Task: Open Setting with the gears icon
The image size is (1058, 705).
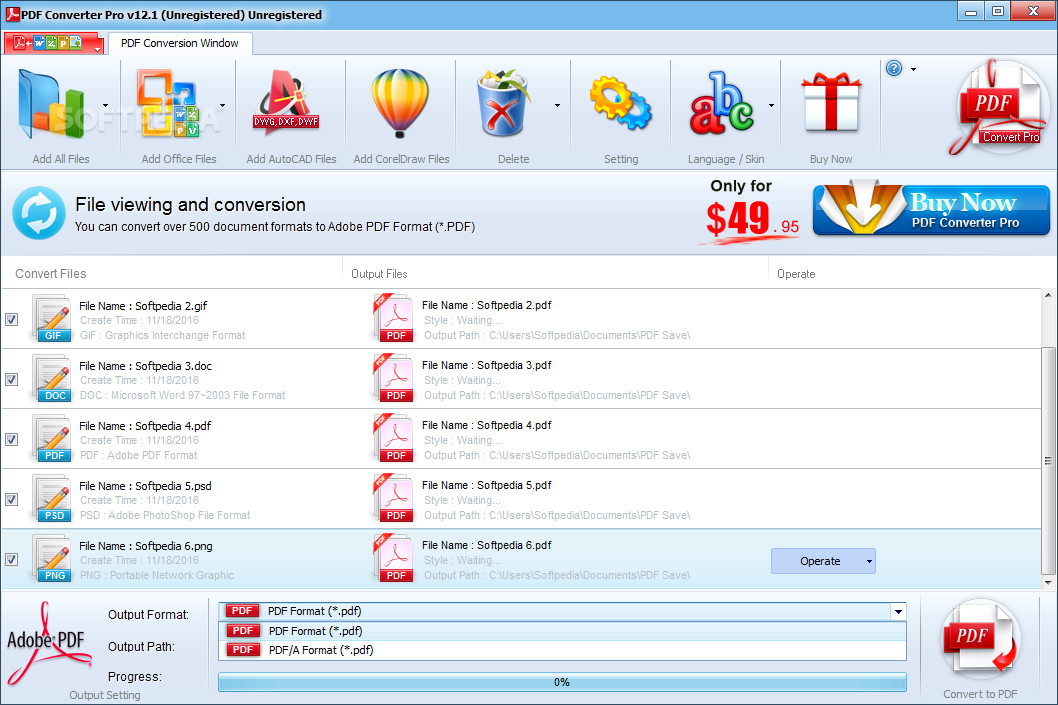Action: pyautogui.click(x=621, y=103)
